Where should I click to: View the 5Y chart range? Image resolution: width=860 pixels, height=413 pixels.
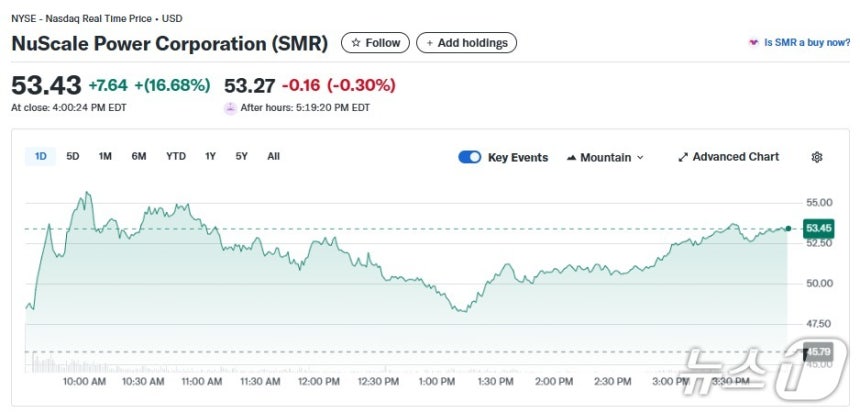coord(242,156)
